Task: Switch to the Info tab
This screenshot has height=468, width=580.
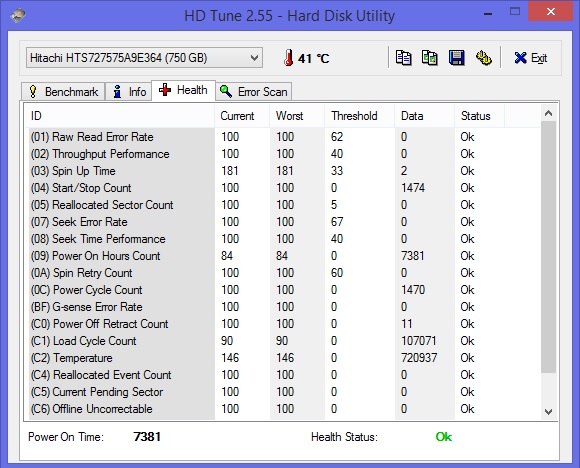Action: 129,91
